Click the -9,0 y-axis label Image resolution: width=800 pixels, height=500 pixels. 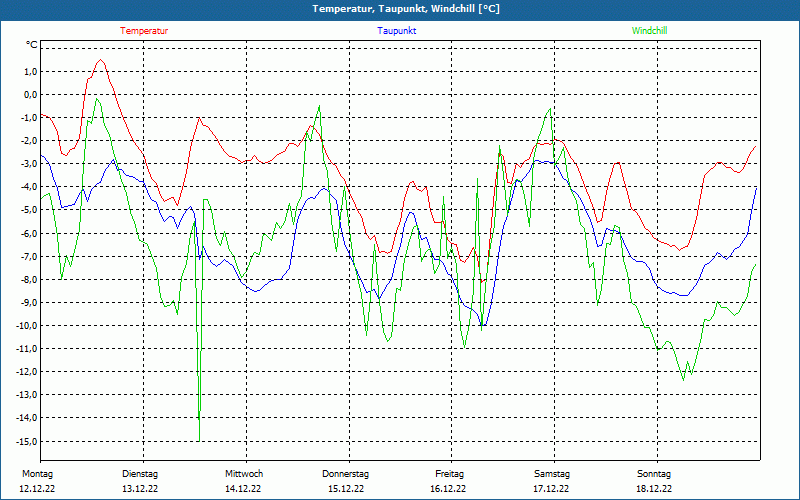coord(29,302)
